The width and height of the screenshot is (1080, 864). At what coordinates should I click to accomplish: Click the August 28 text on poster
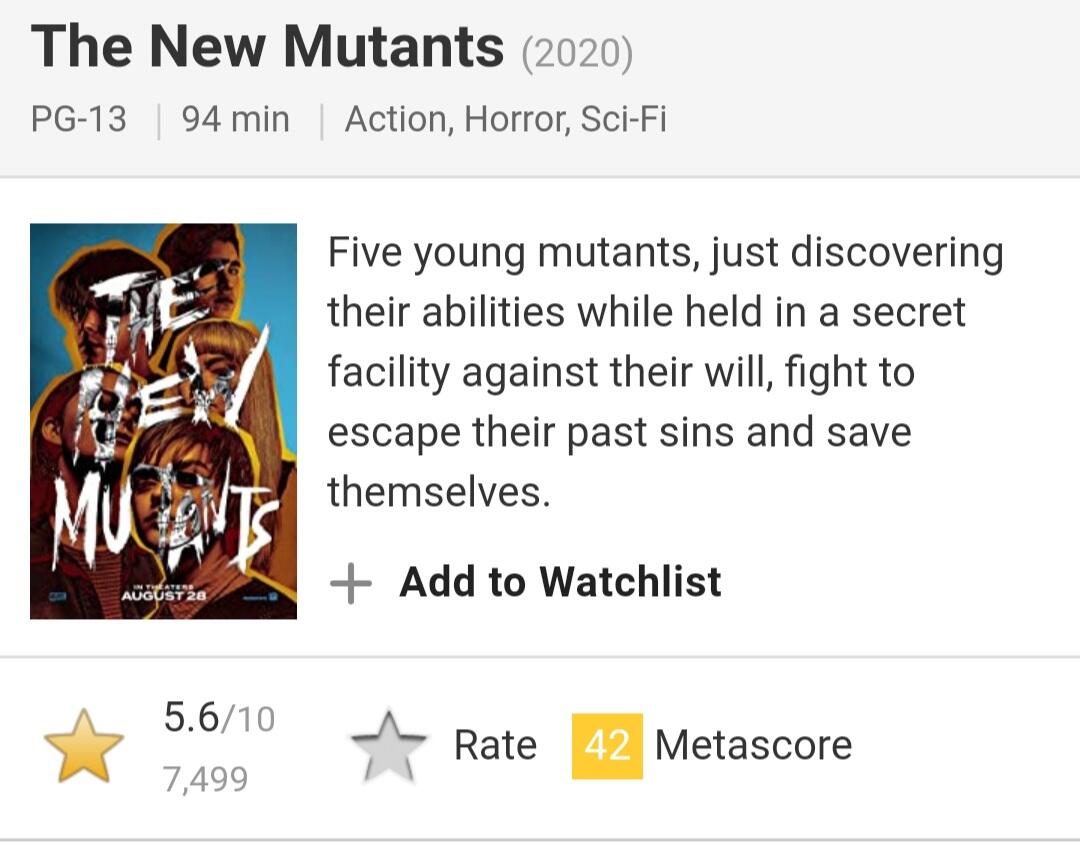164,596
